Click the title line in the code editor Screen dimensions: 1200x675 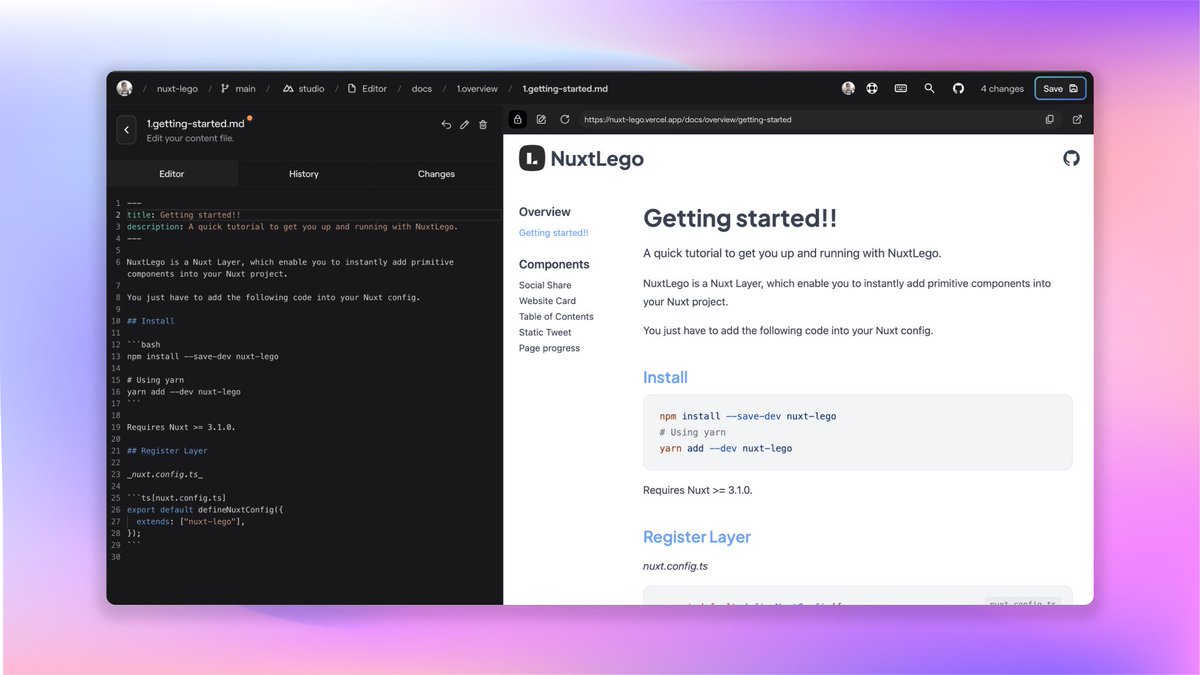(x=184, y=215)
